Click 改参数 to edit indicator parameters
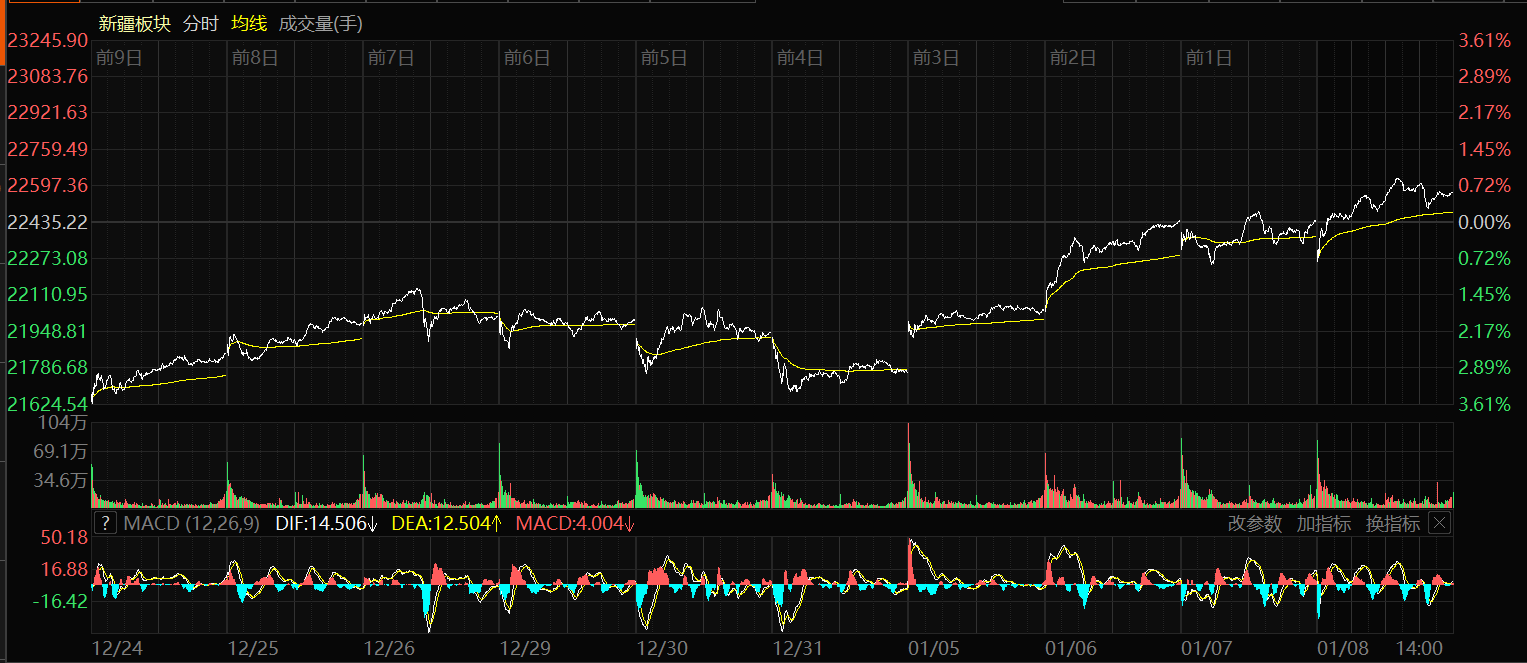This screenshot has height=663, width=1527. [1255, 523]
